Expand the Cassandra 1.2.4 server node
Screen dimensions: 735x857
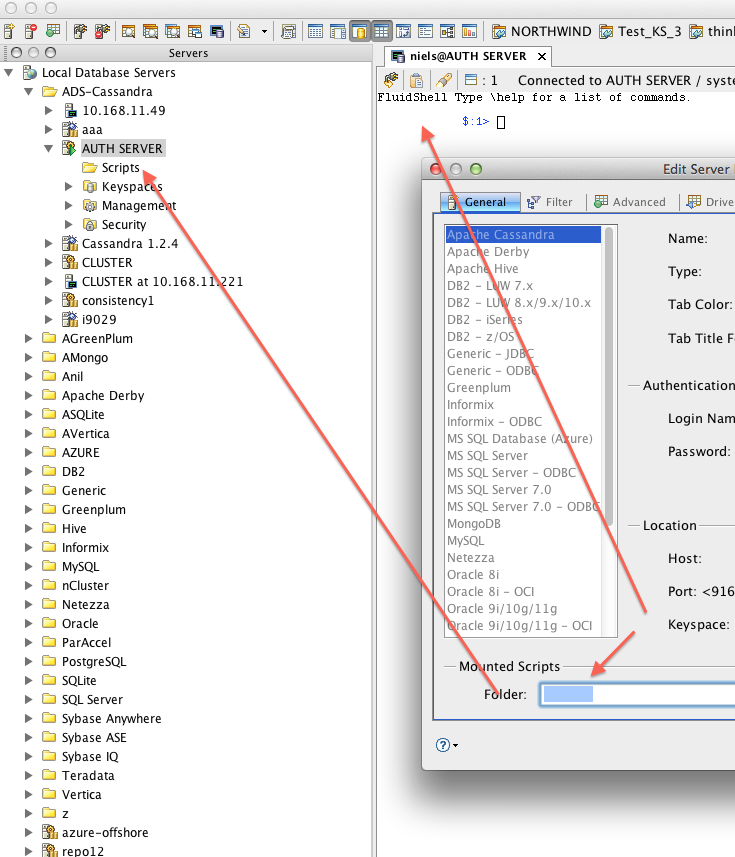tap(49, 243)
